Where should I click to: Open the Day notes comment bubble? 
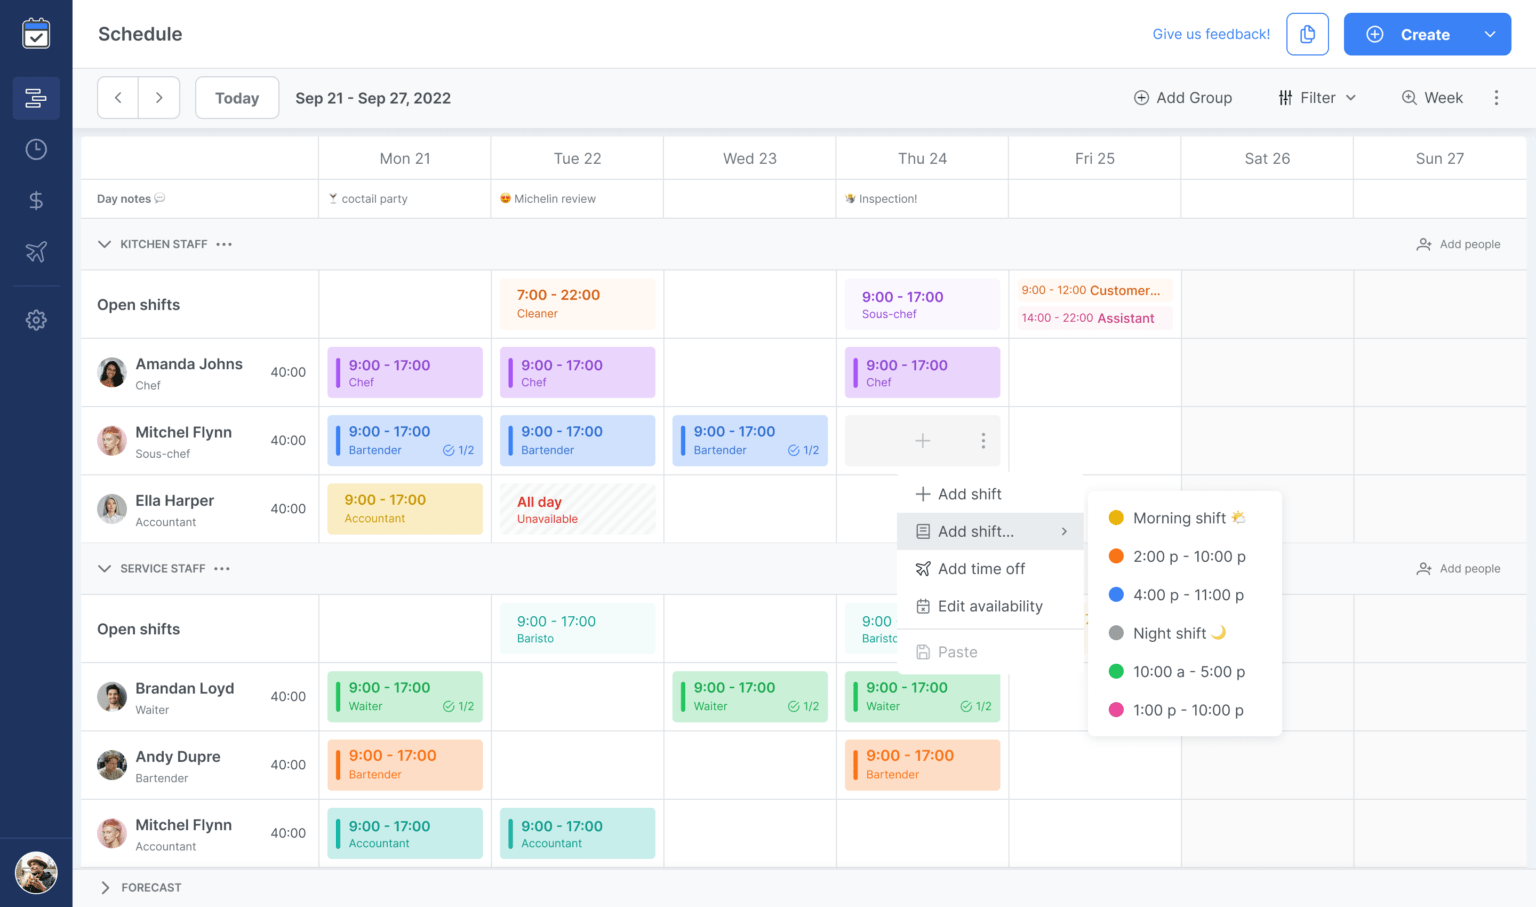160,198
